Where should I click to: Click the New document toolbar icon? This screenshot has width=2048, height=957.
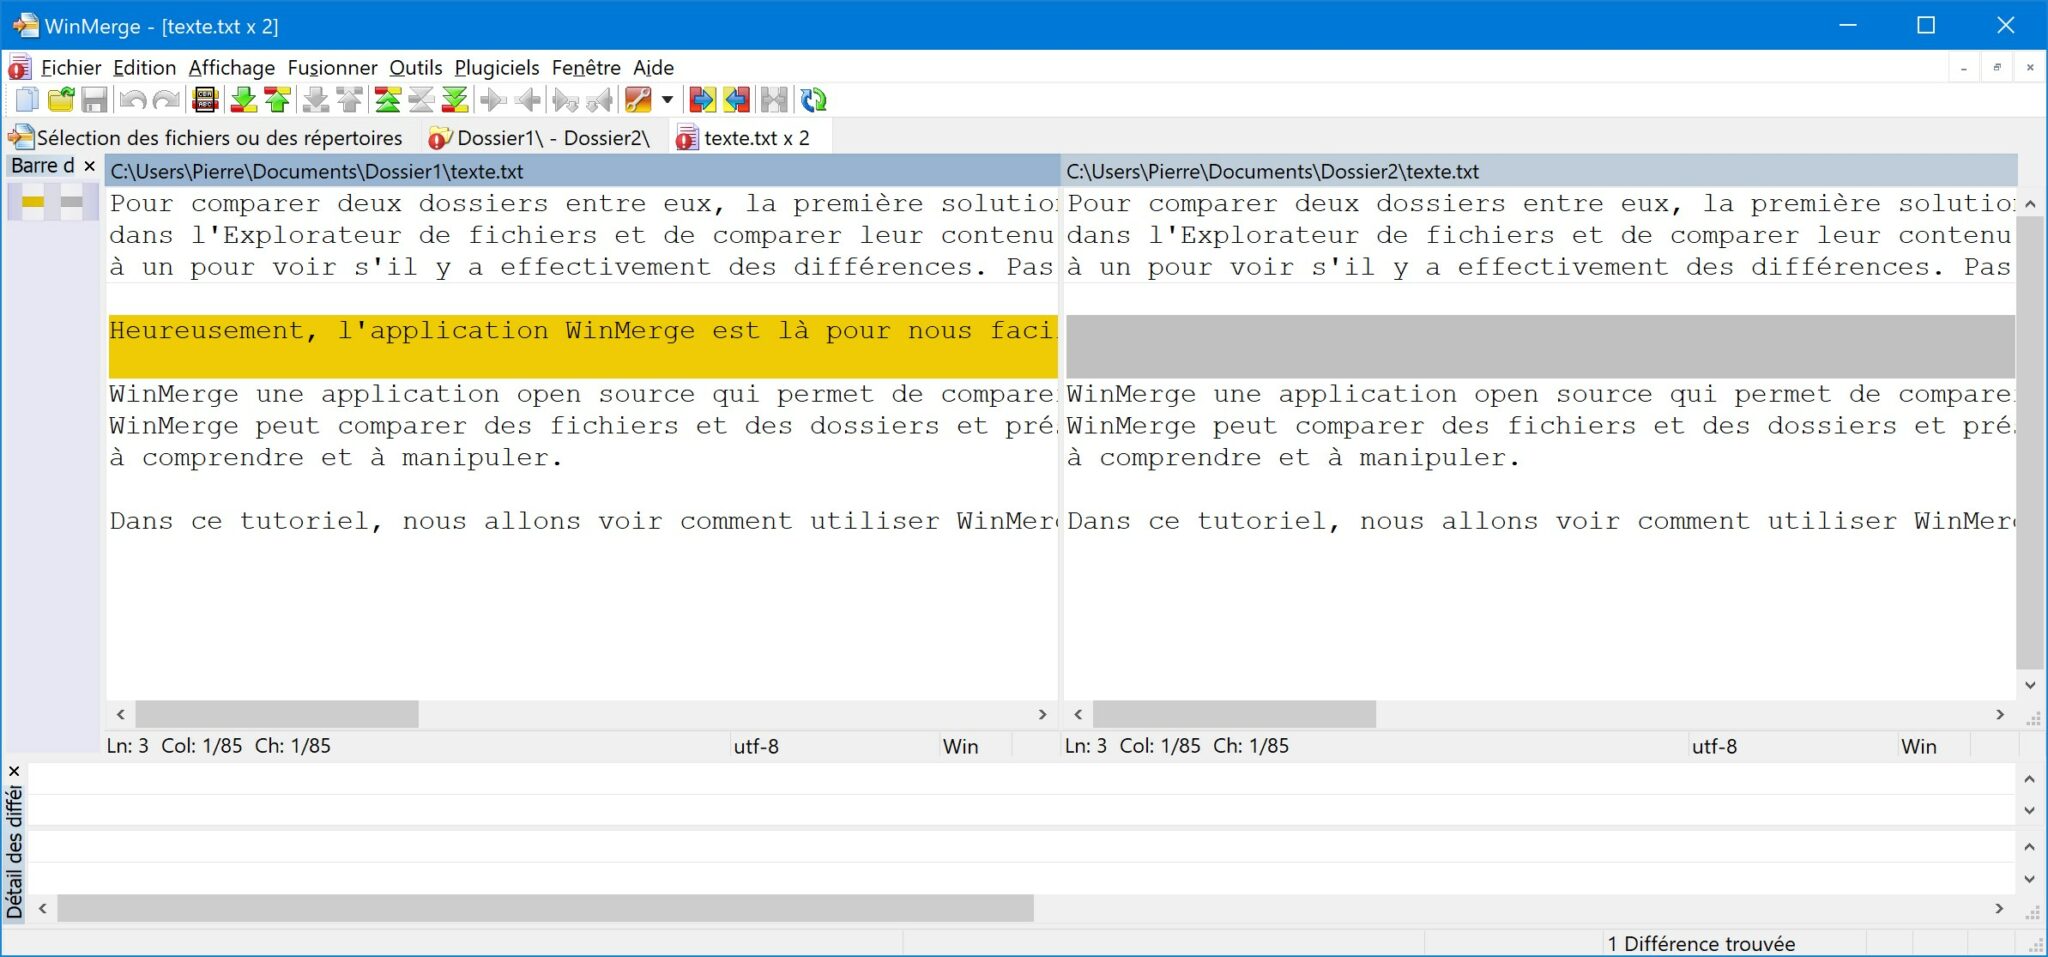point(27,100)
